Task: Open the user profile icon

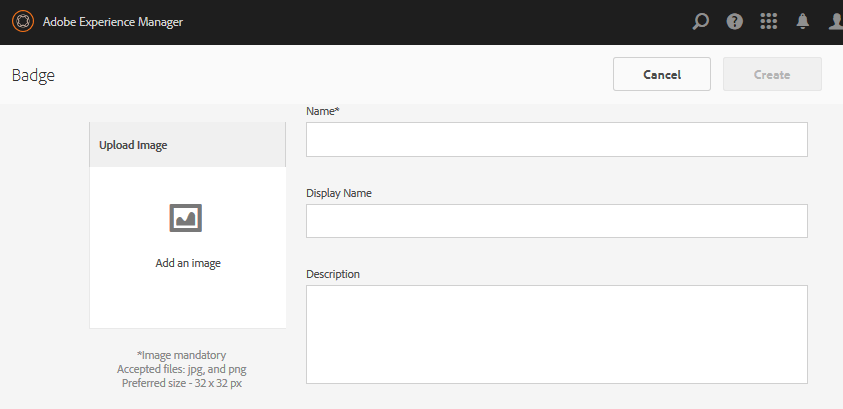Action: 836,21
